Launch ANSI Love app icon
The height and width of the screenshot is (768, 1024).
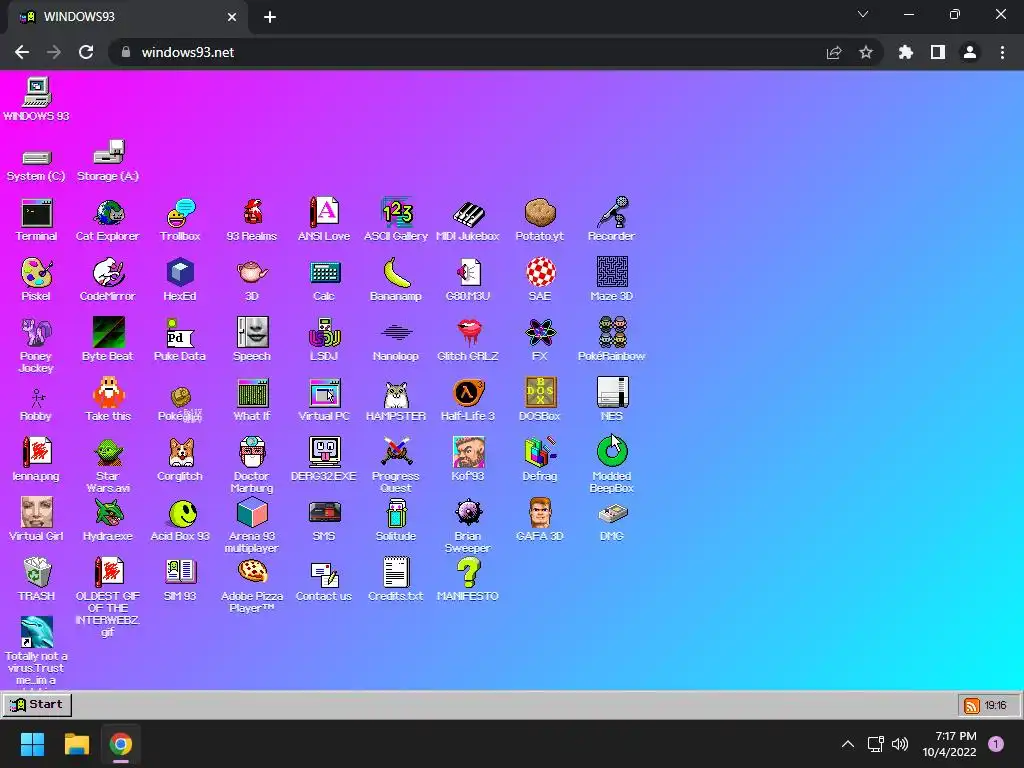(x=324, y=214)
